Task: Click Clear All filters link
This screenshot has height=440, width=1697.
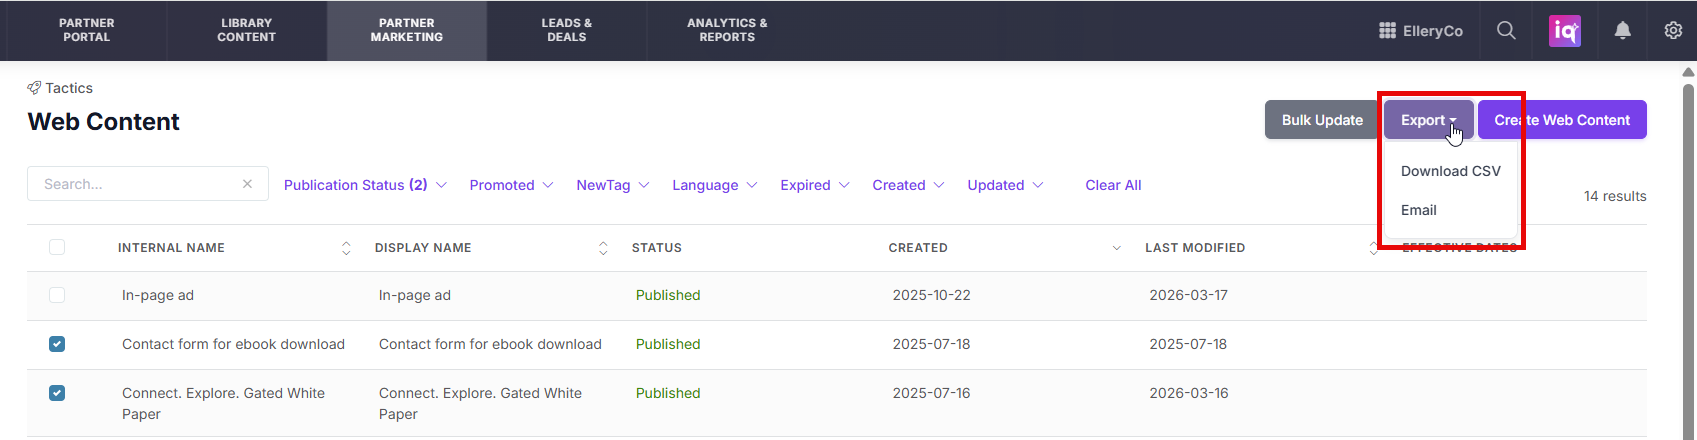Action: pos(1113,185)
